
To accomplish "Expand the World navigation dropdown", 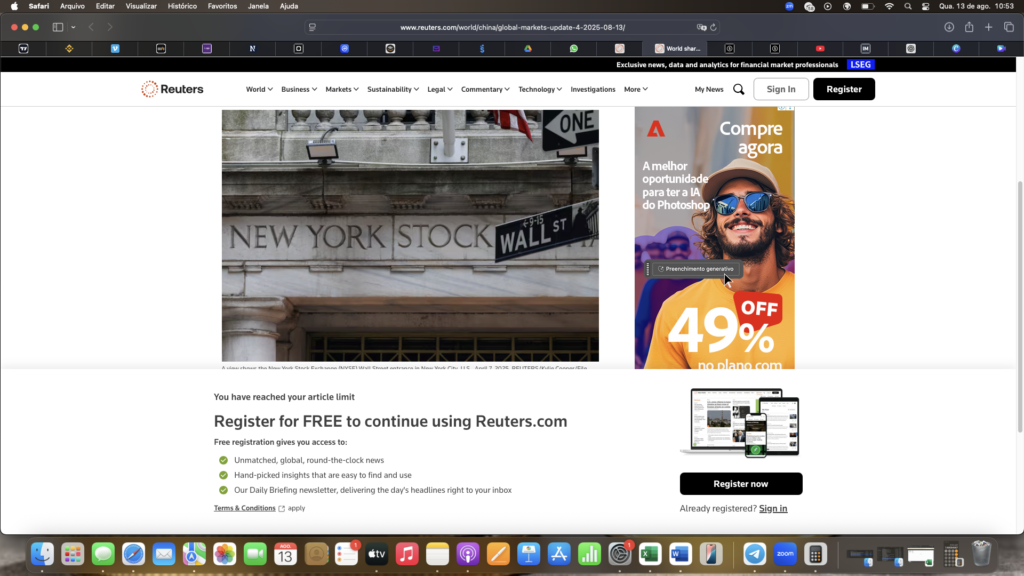I will pos(259,89).
